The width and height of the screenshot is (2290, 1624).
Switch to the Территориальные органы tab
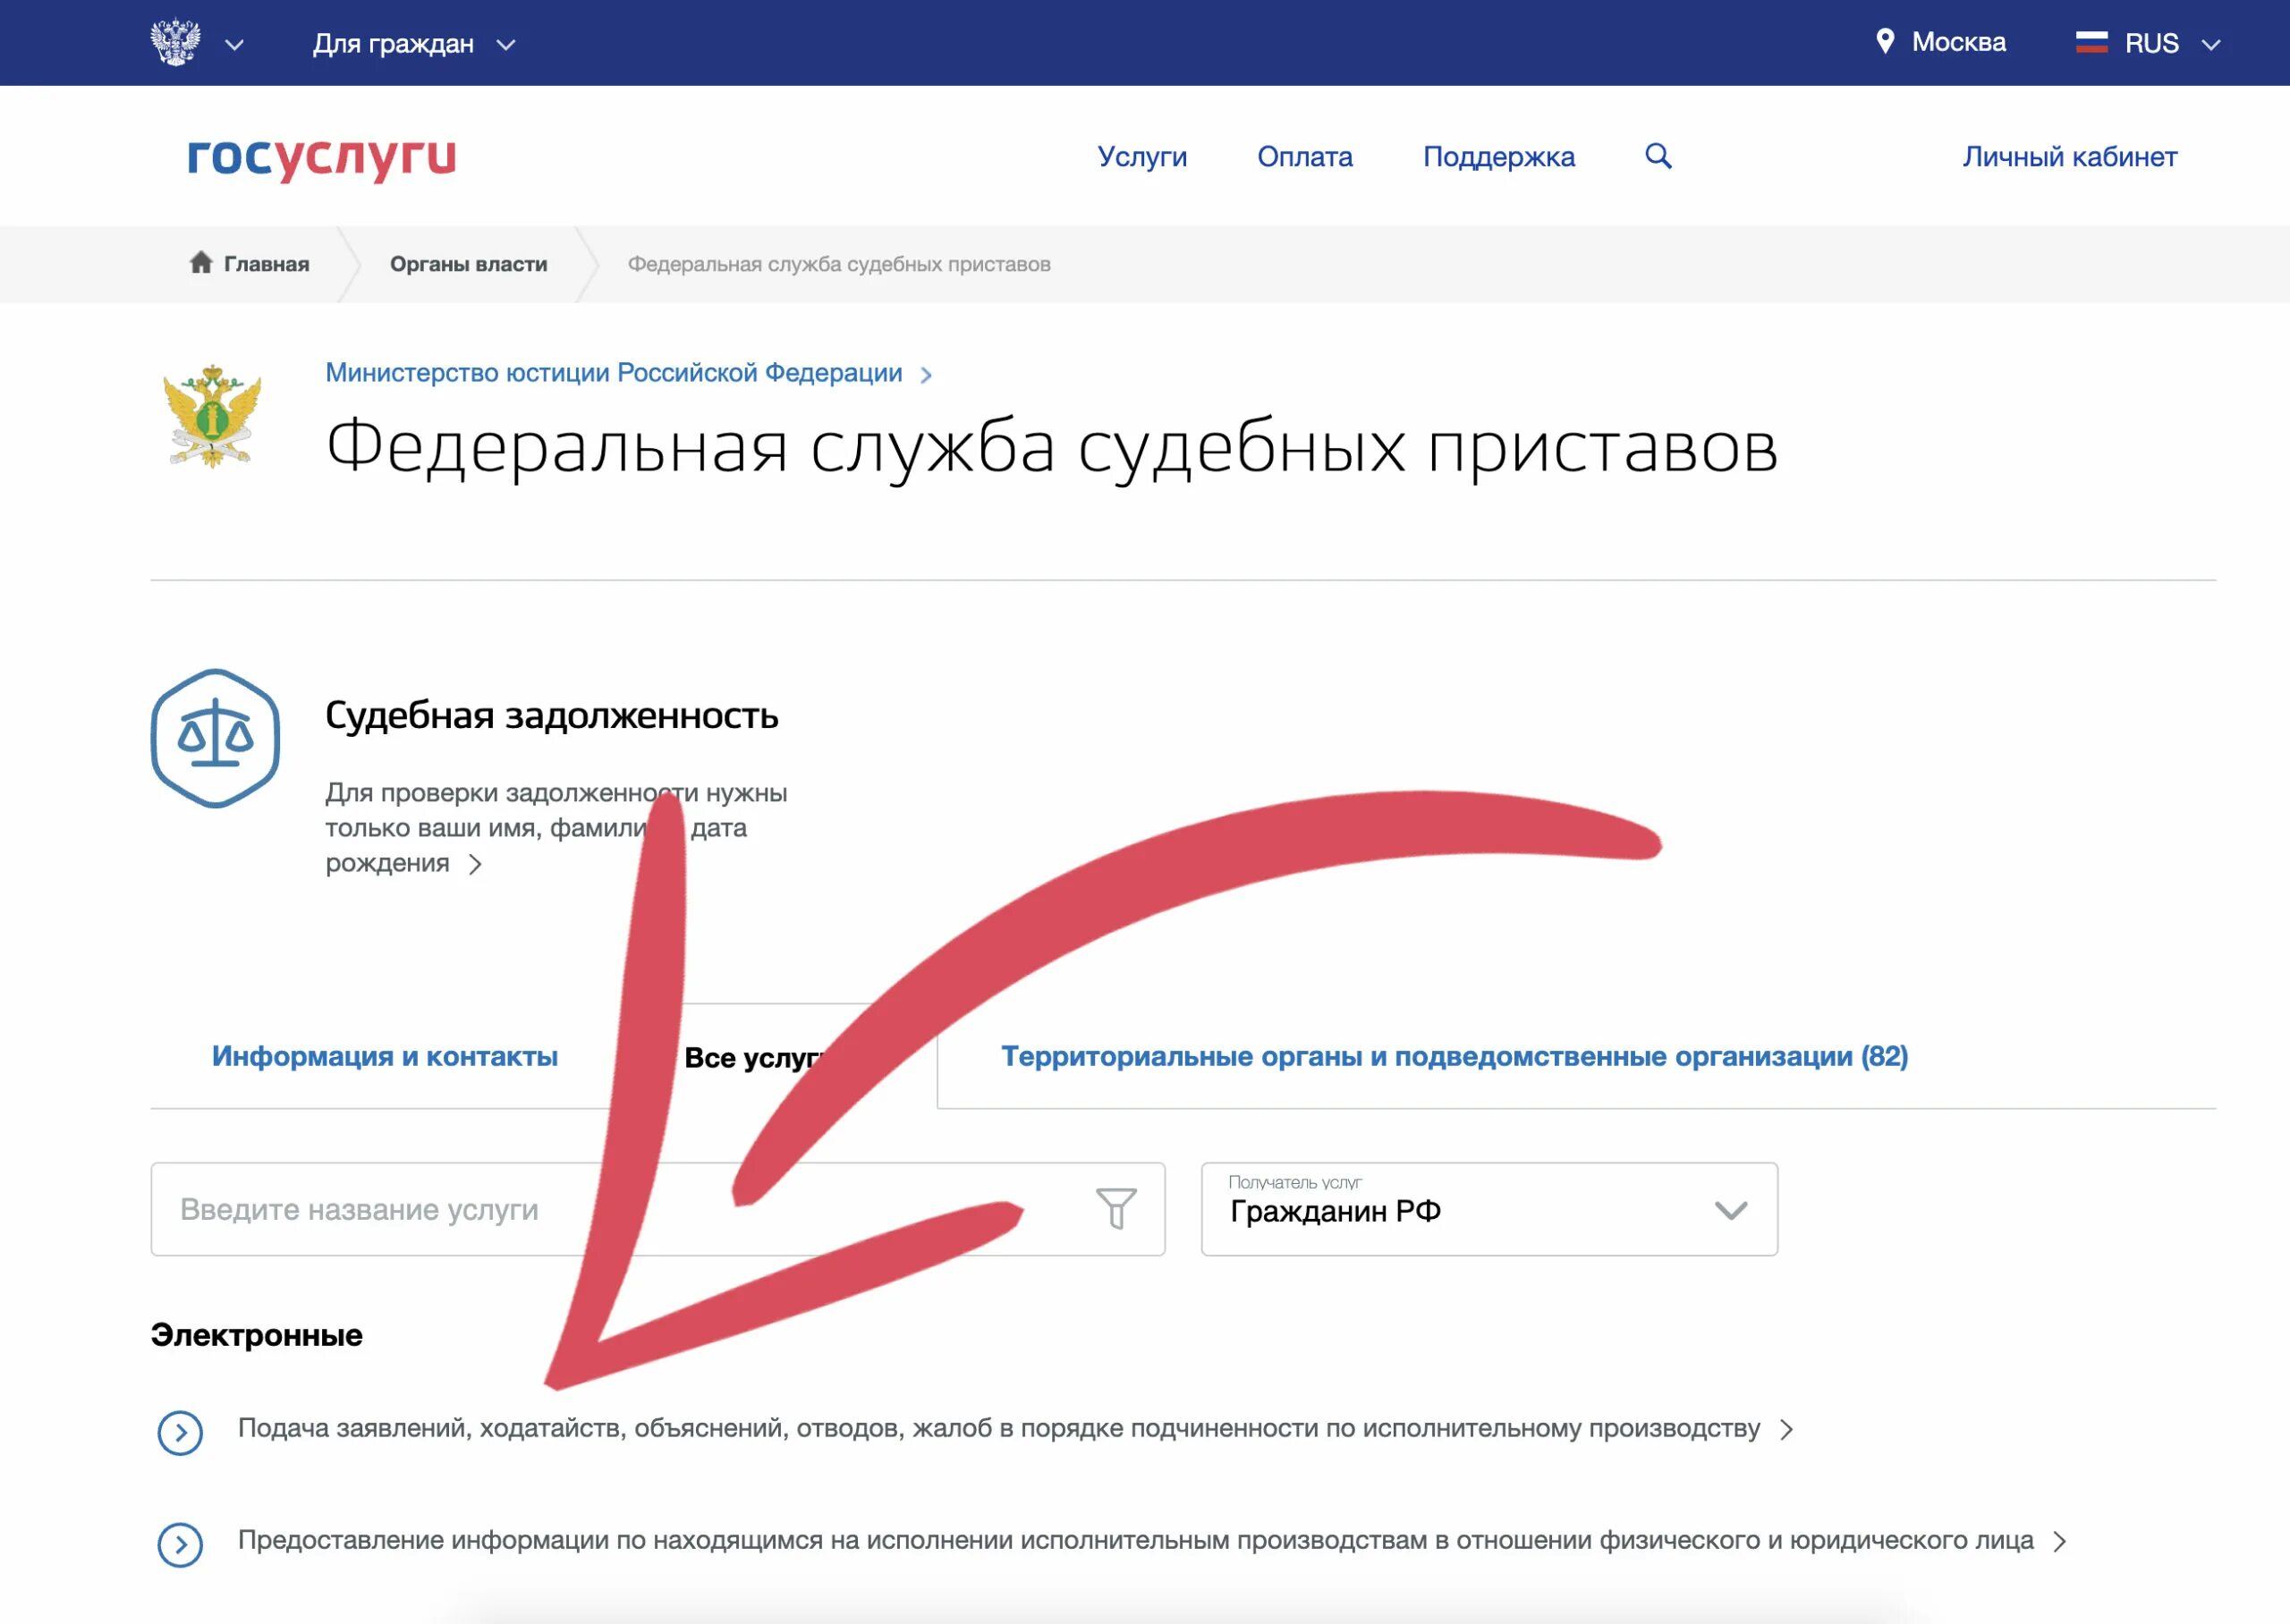[x=1455, y=1056]
